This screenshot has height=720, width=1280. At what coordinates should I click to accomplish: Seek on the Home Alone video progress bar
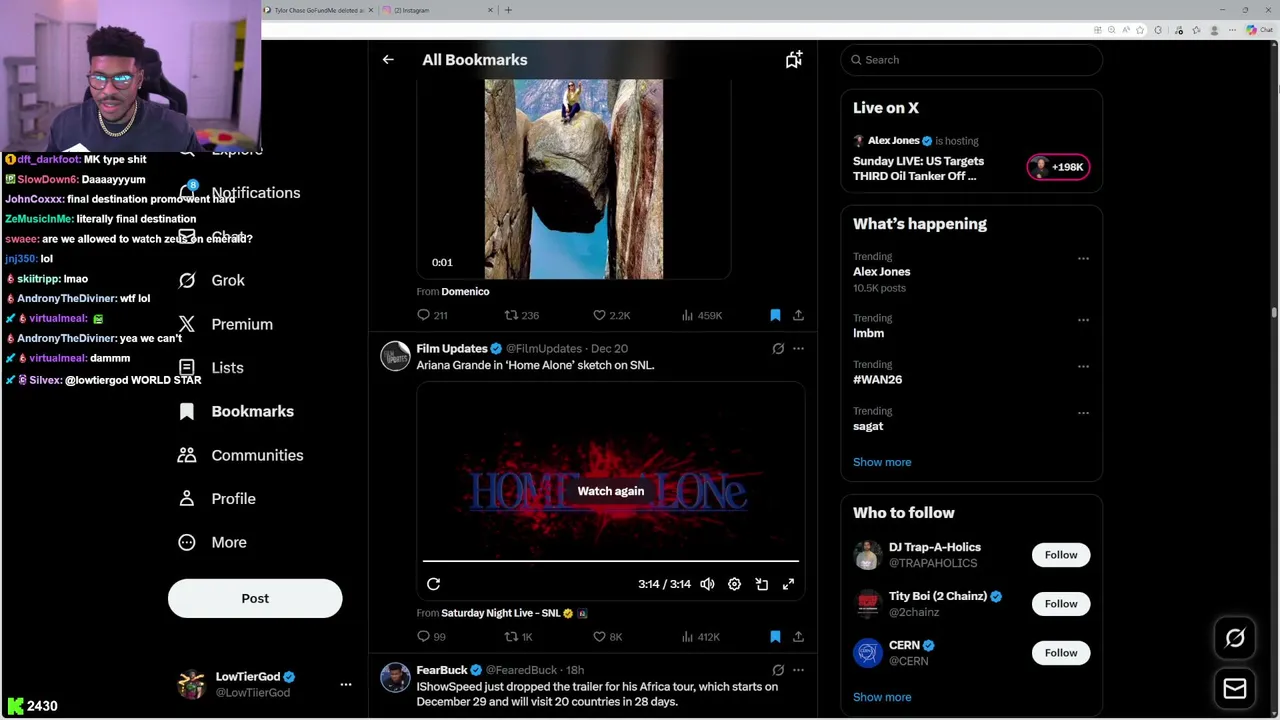pyautogui.click(x=611, y=561)
